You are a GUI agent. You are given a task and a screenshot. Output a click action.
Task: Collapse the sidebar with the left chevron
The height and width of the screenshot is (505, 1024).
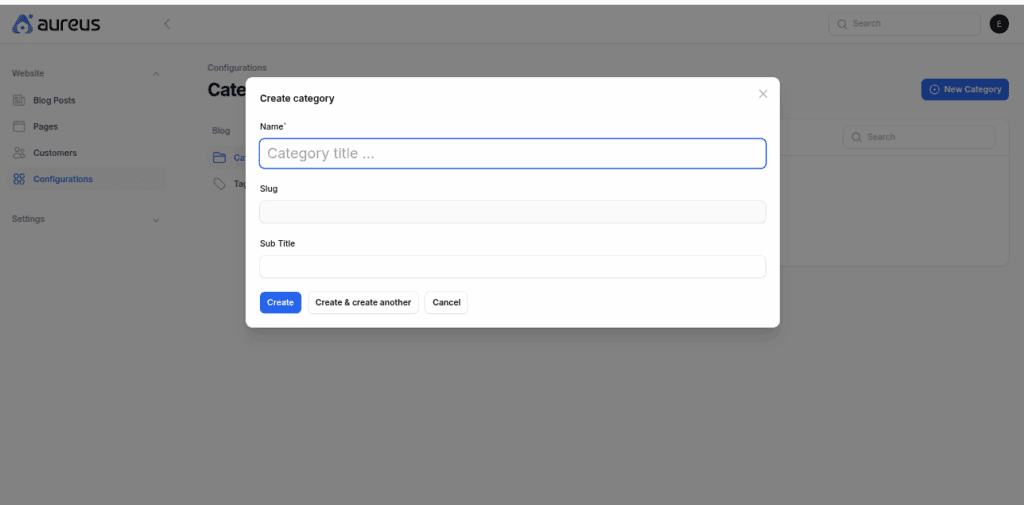point(167,24)
